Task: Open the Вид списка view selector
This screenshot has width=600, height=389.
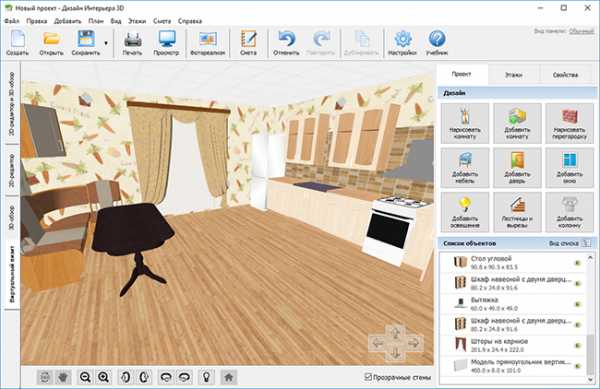Action: 569,243
